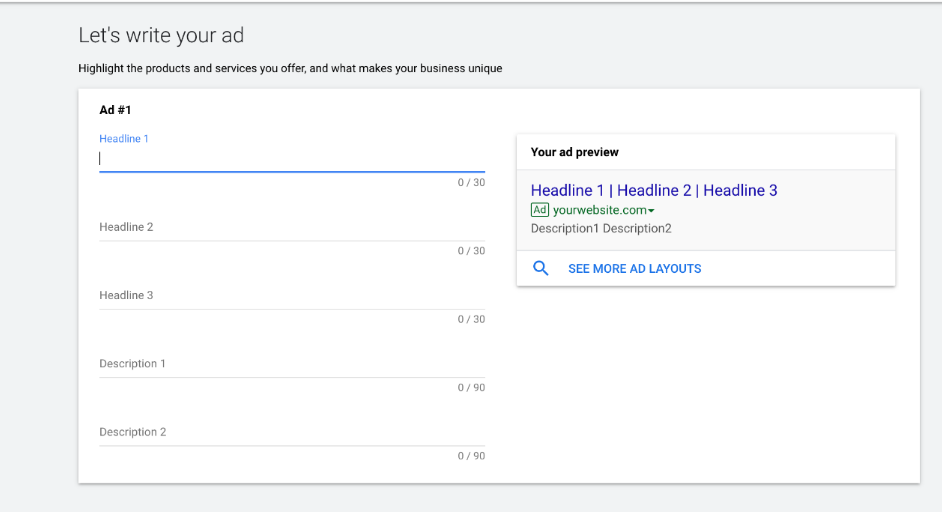942x512 pixels.
Task: Click blue 'Headline 2' text in preview title
Action: pos(654,190)
